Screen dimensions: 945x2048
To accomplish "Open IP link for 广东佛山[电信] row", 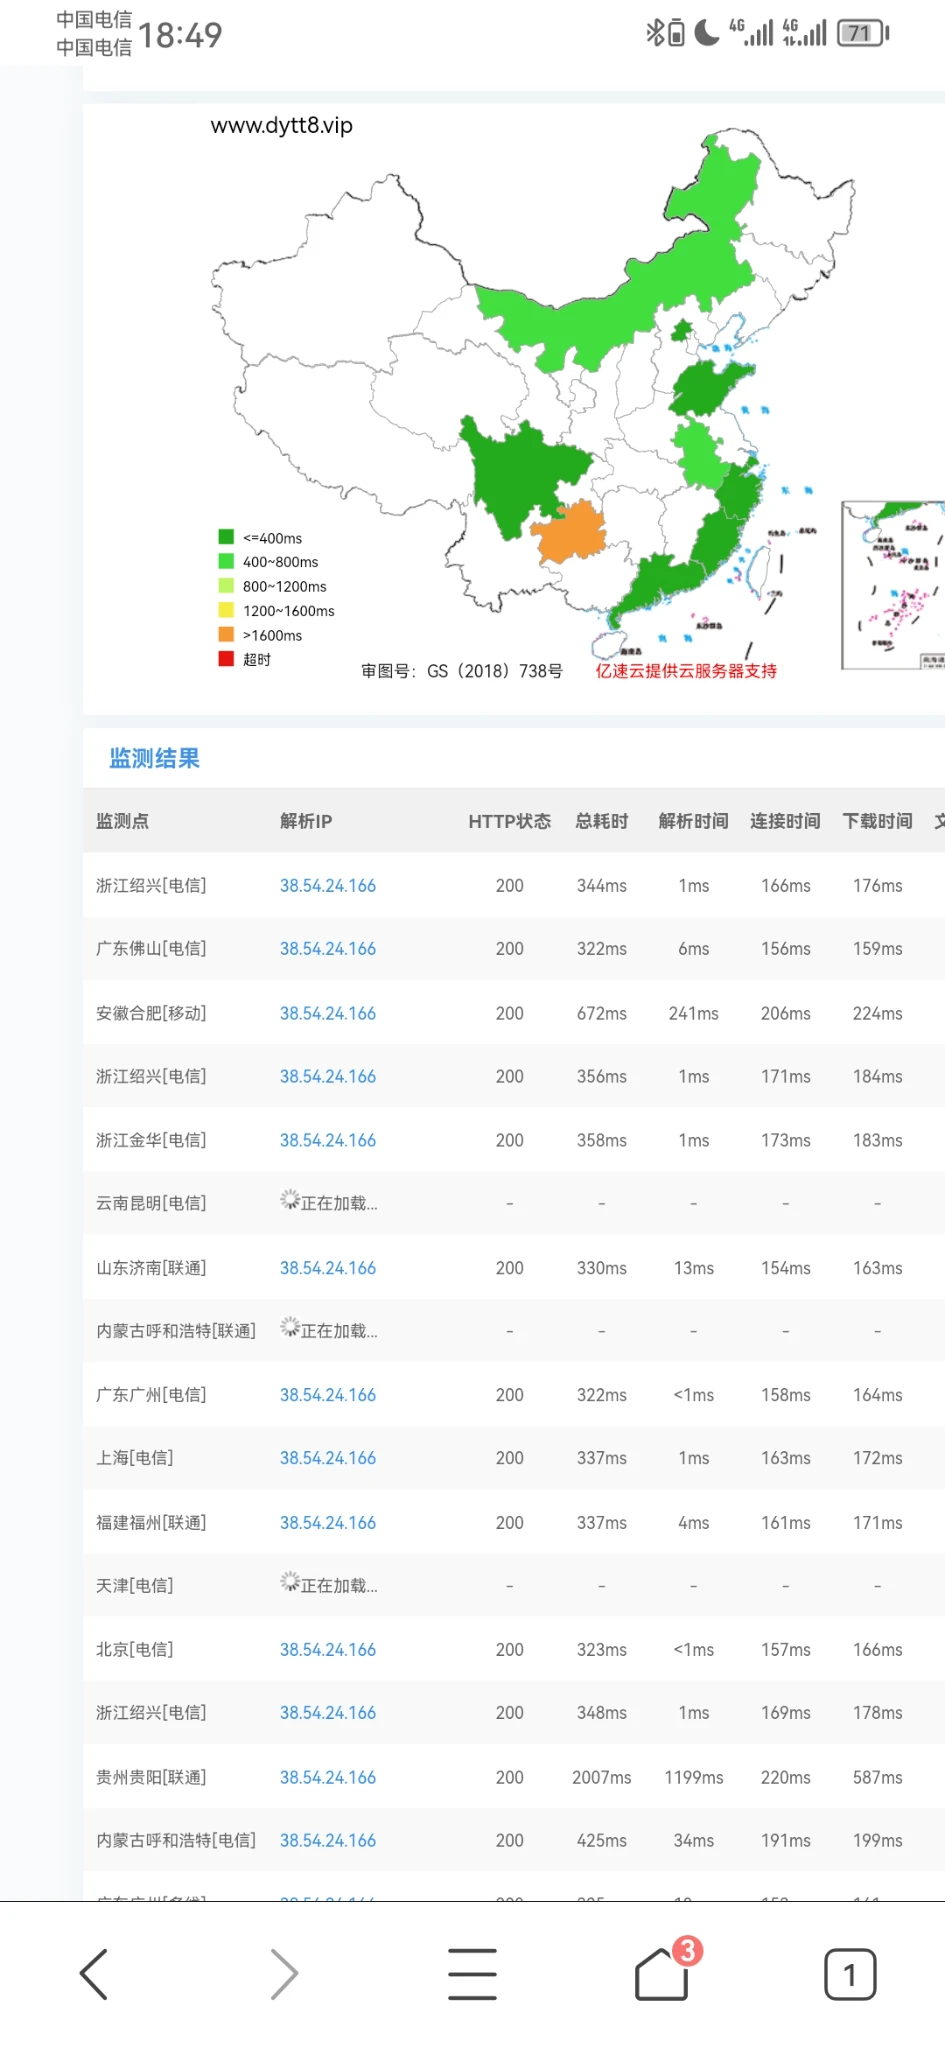I will [327, 949].
